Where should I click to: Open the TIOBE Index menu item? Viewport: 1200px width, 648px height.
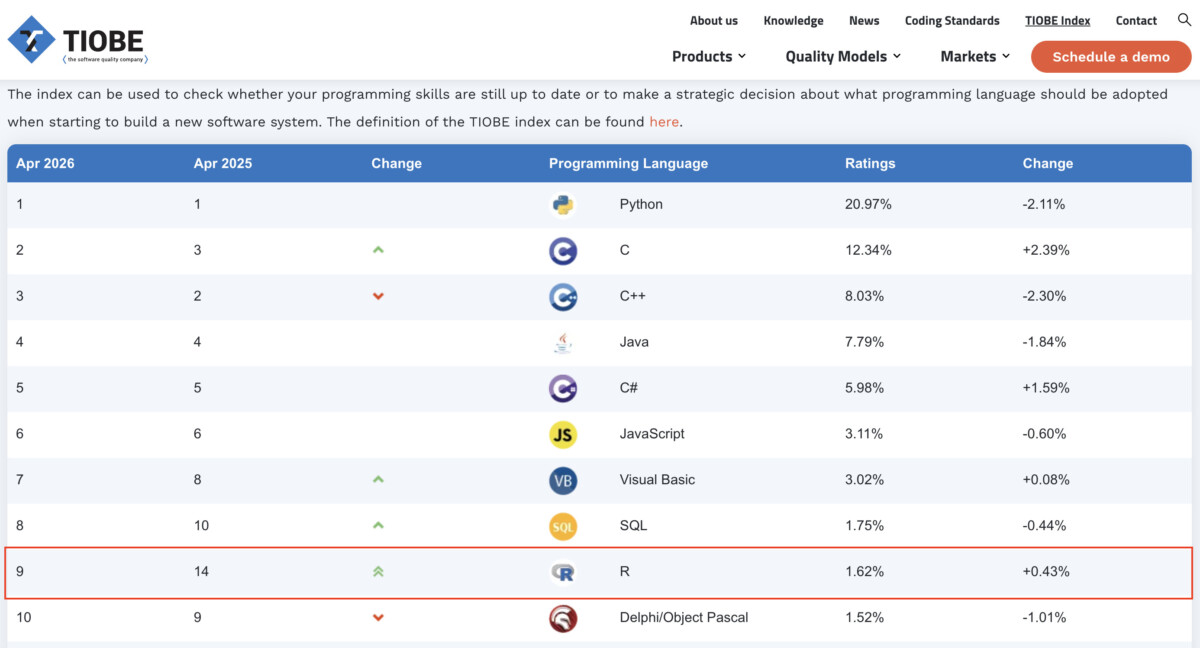pyautogui.click(x=1058, y=20)
